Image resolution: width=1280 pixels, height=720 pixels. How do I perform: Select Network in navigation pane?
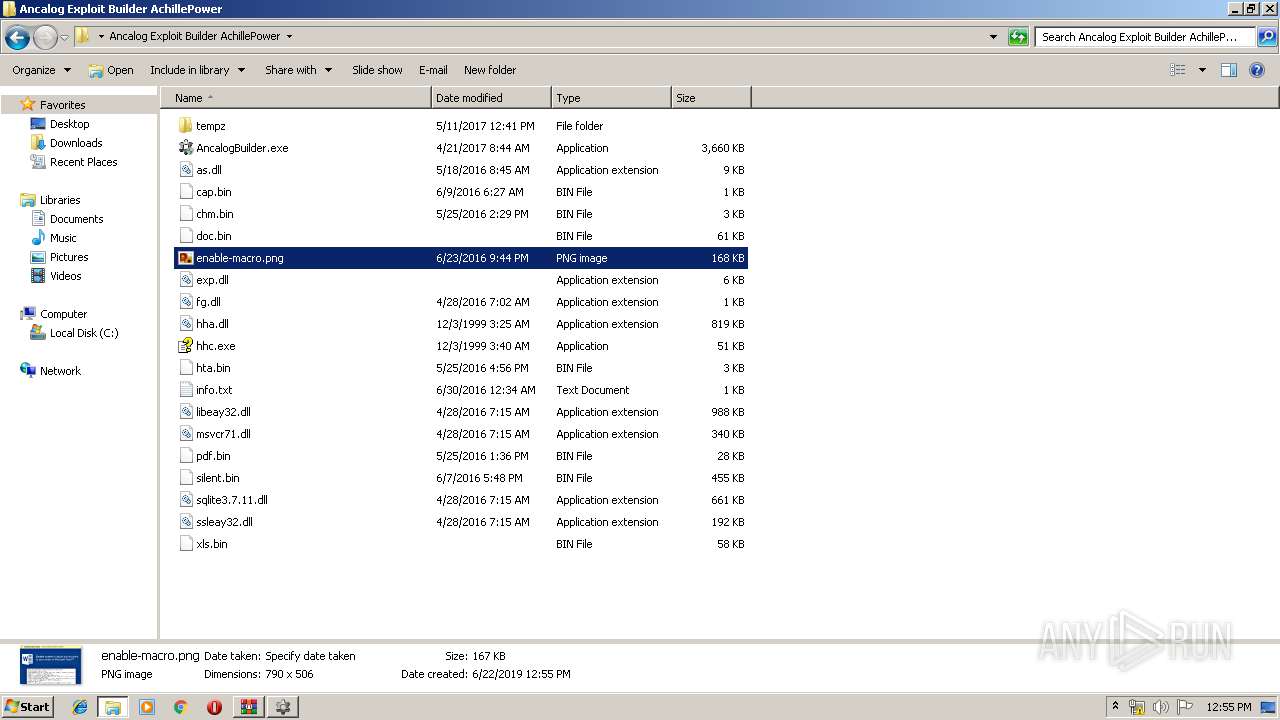(60, 371)
